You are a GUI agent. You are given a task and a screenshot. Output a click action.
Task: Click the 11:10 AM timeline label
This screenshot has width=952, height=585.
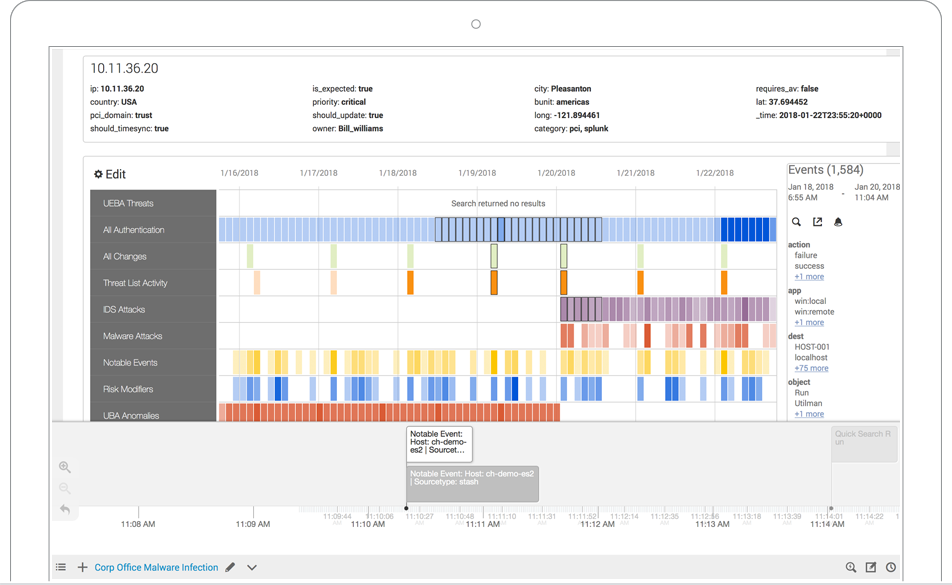(368, 524)
